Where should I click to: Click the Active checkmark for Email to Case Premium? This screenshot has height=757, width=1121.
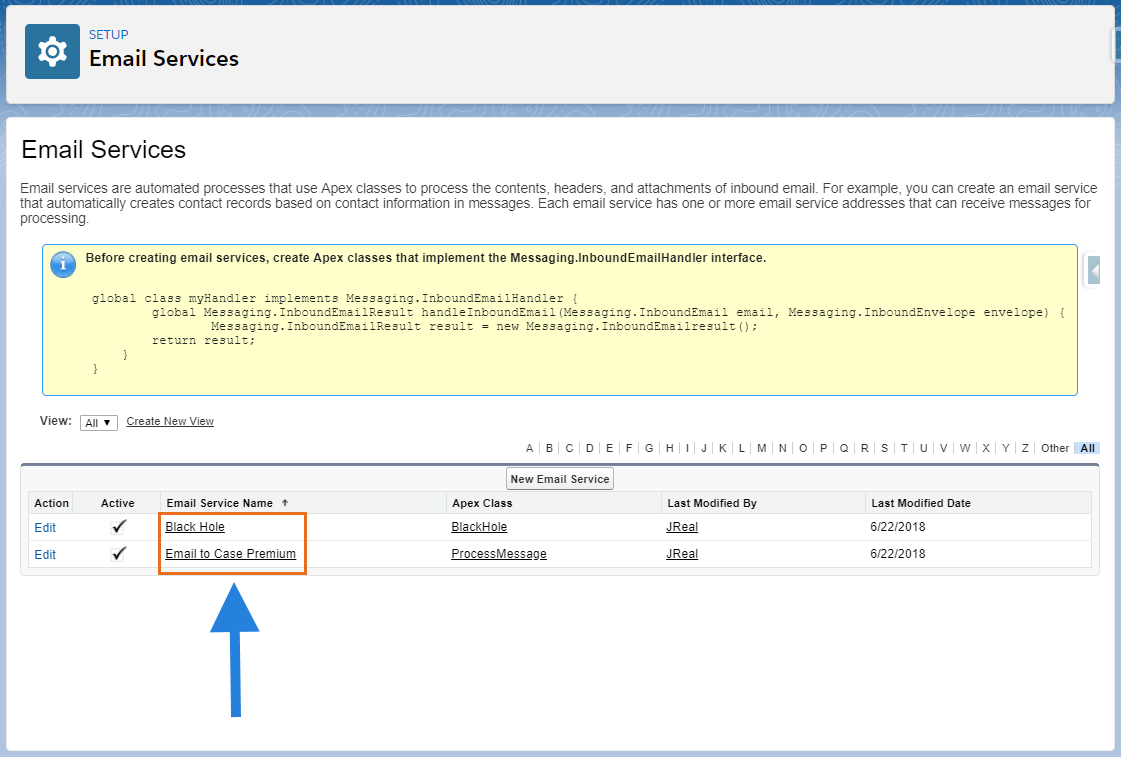pos(118,554)
